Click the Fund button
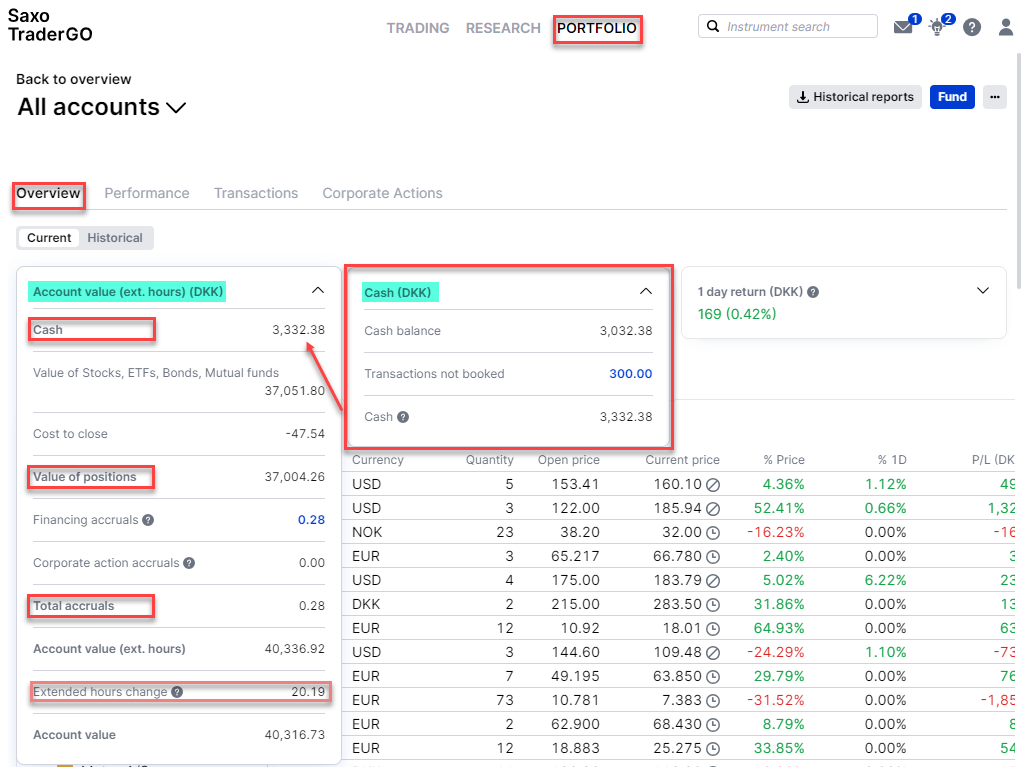Viewport: 1022px width, 769px height. pos(952,97)
